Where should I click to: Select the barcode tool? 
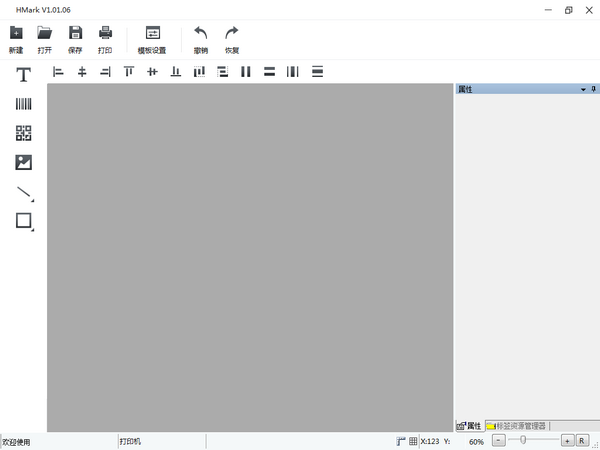coord(23,104)
